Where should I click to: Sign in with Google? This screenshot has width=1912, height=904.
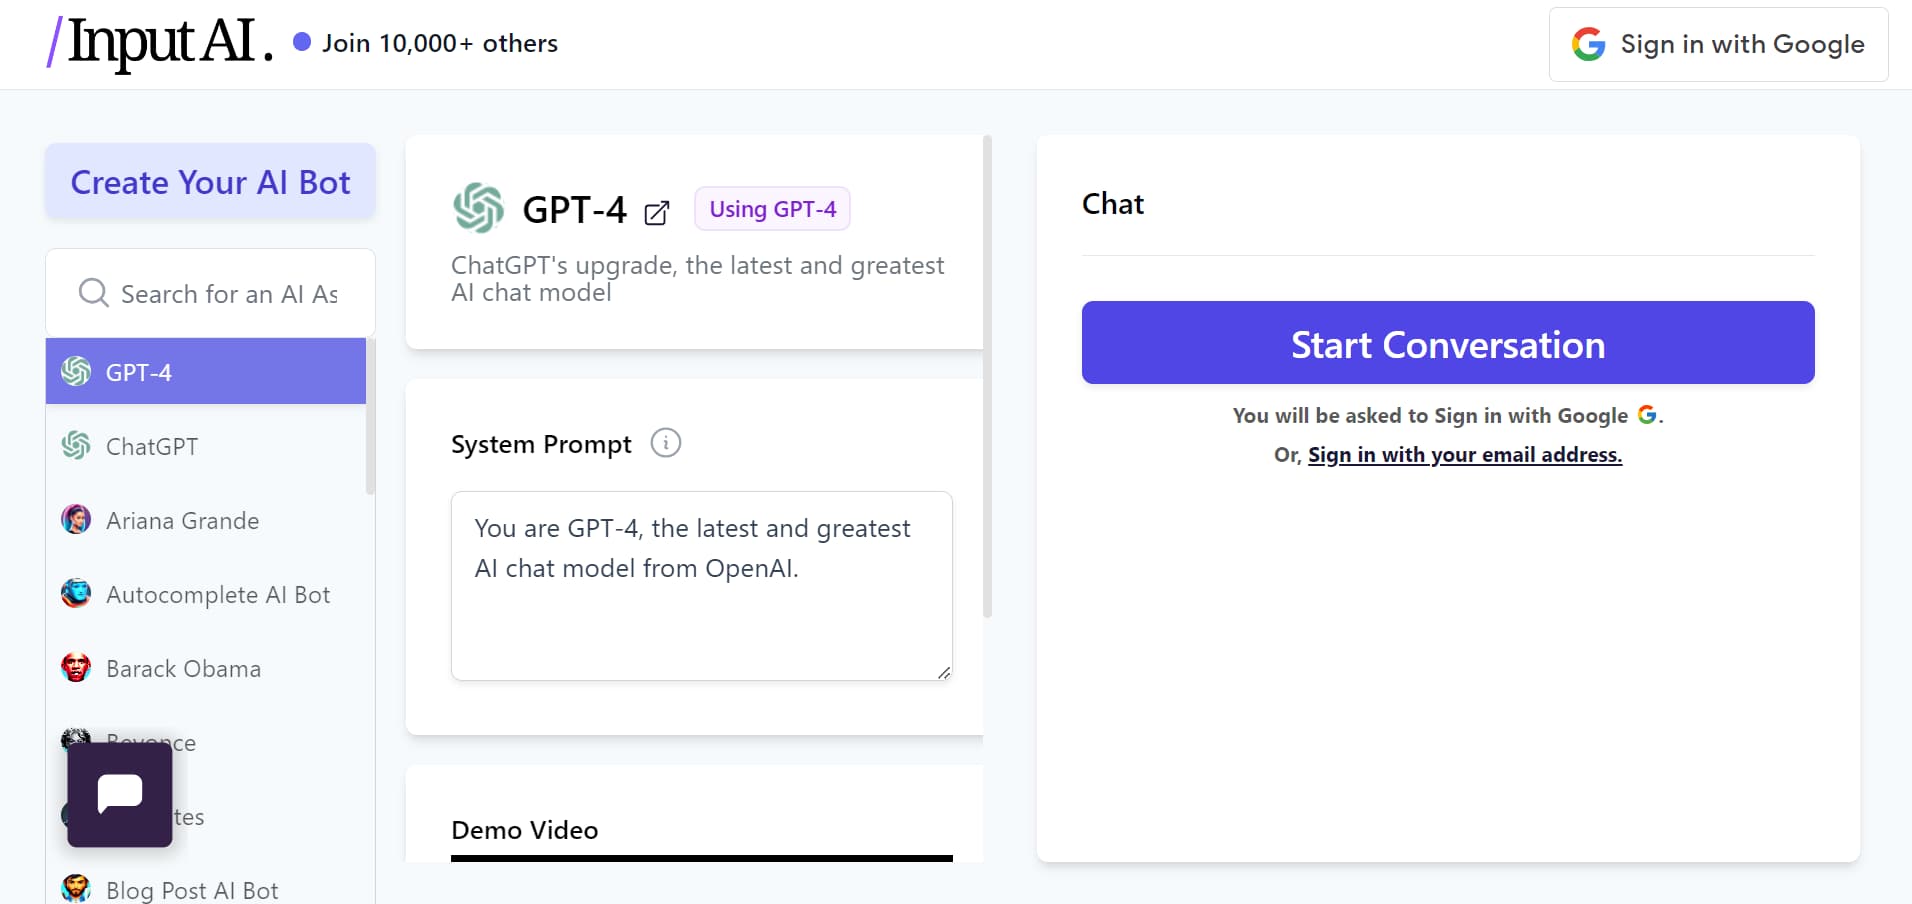pyautogui.click(x=1718, y=44)
